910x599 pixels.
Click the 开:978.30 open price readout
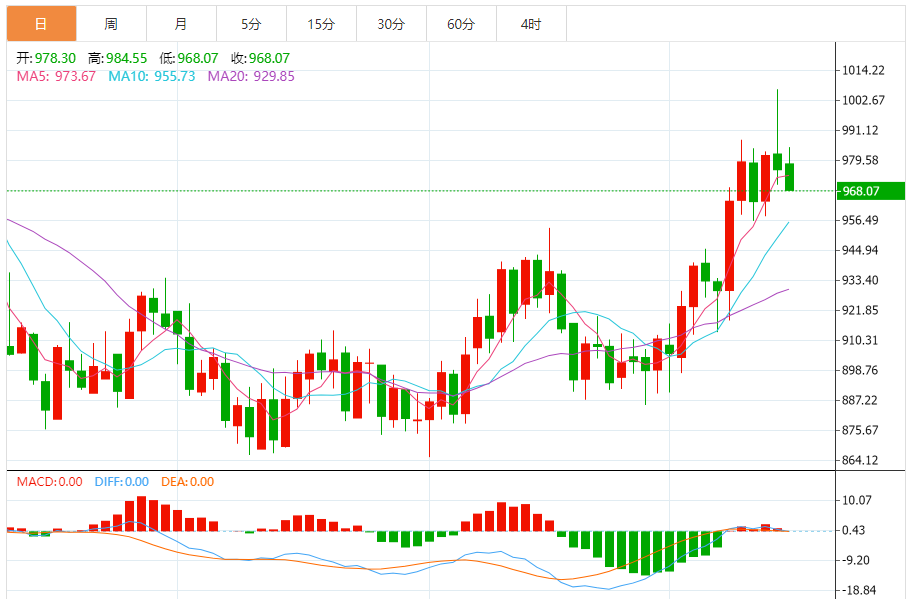click(x=46, y=59)
